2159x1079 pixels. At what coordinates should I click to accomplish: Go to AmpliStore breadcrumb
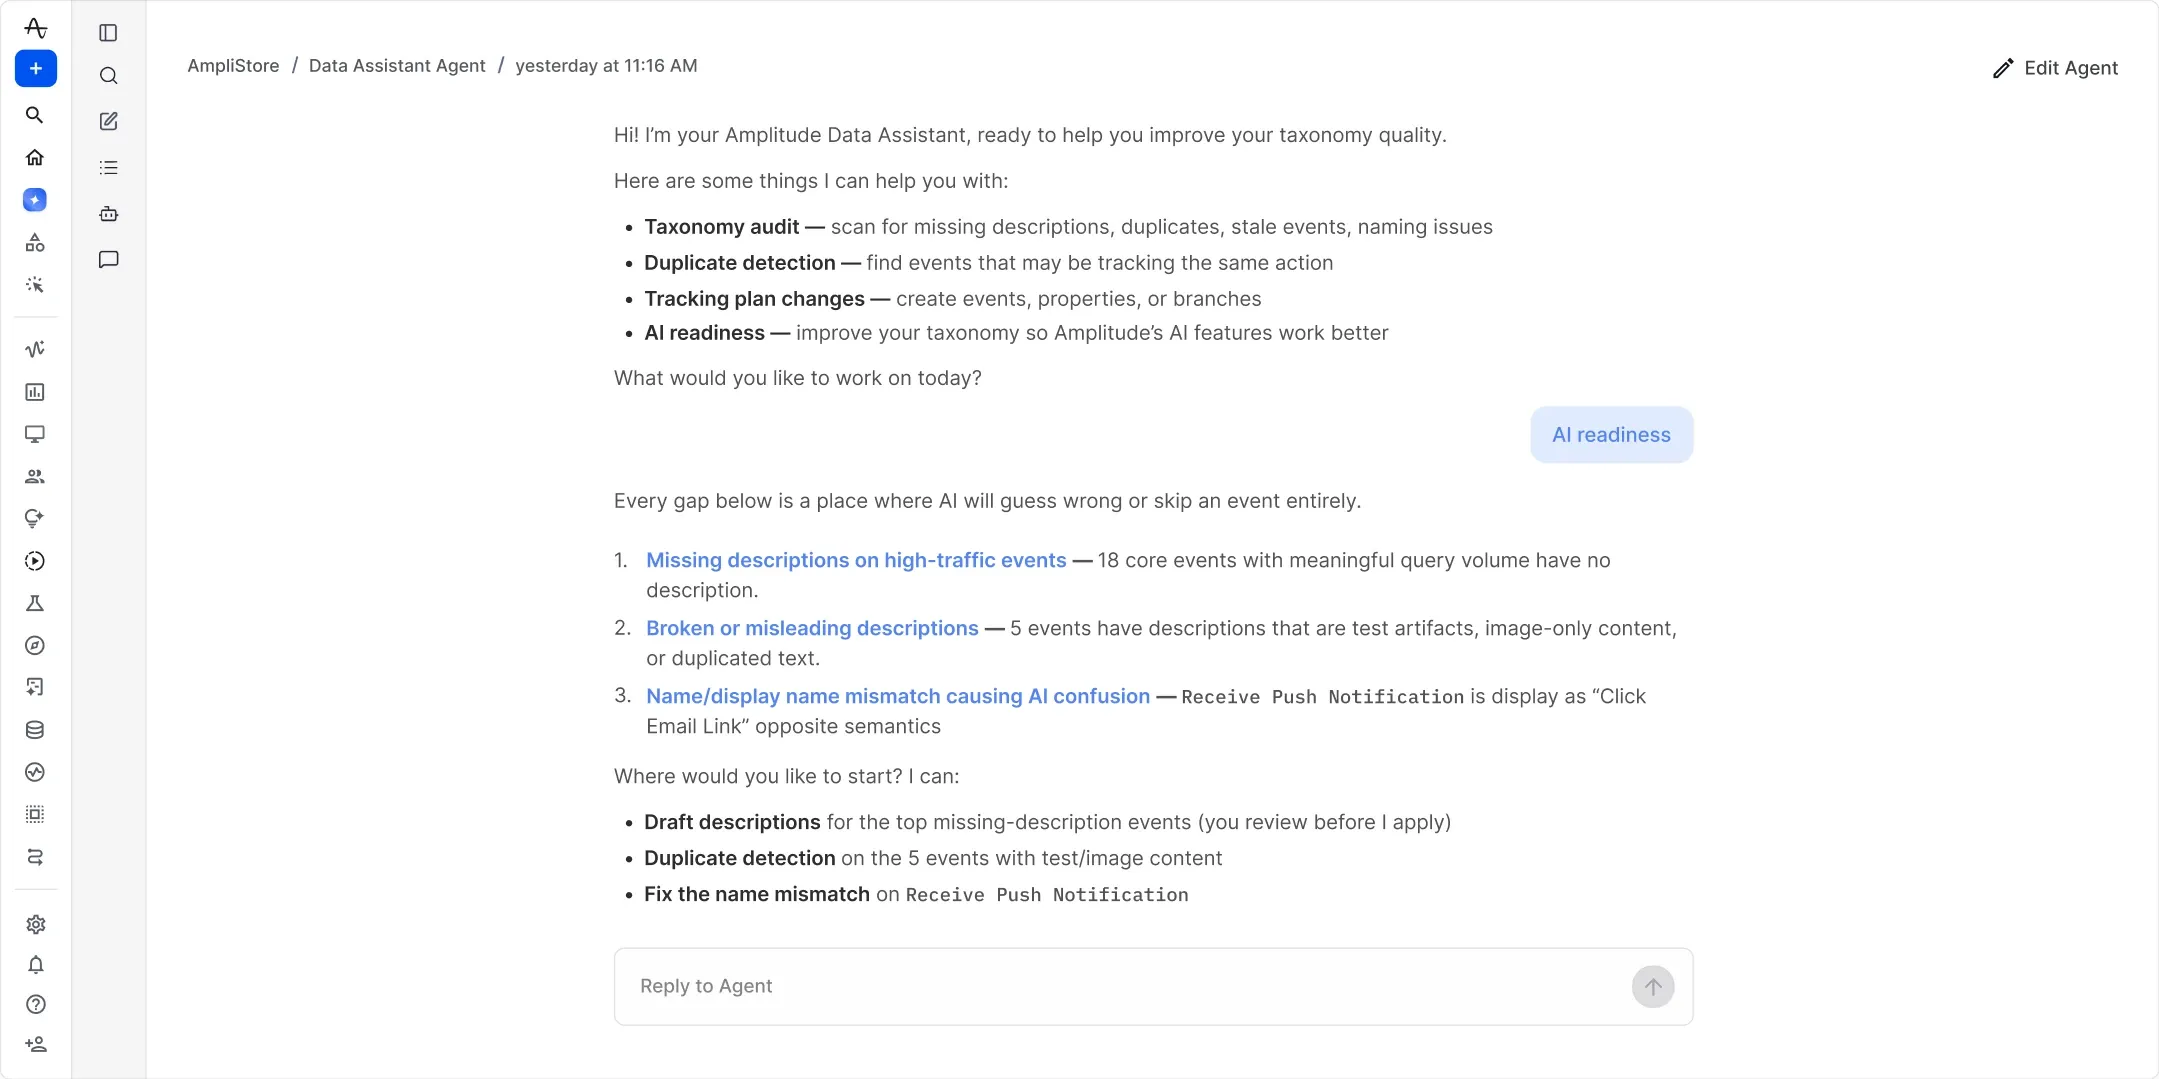click(x=233, y=66)
